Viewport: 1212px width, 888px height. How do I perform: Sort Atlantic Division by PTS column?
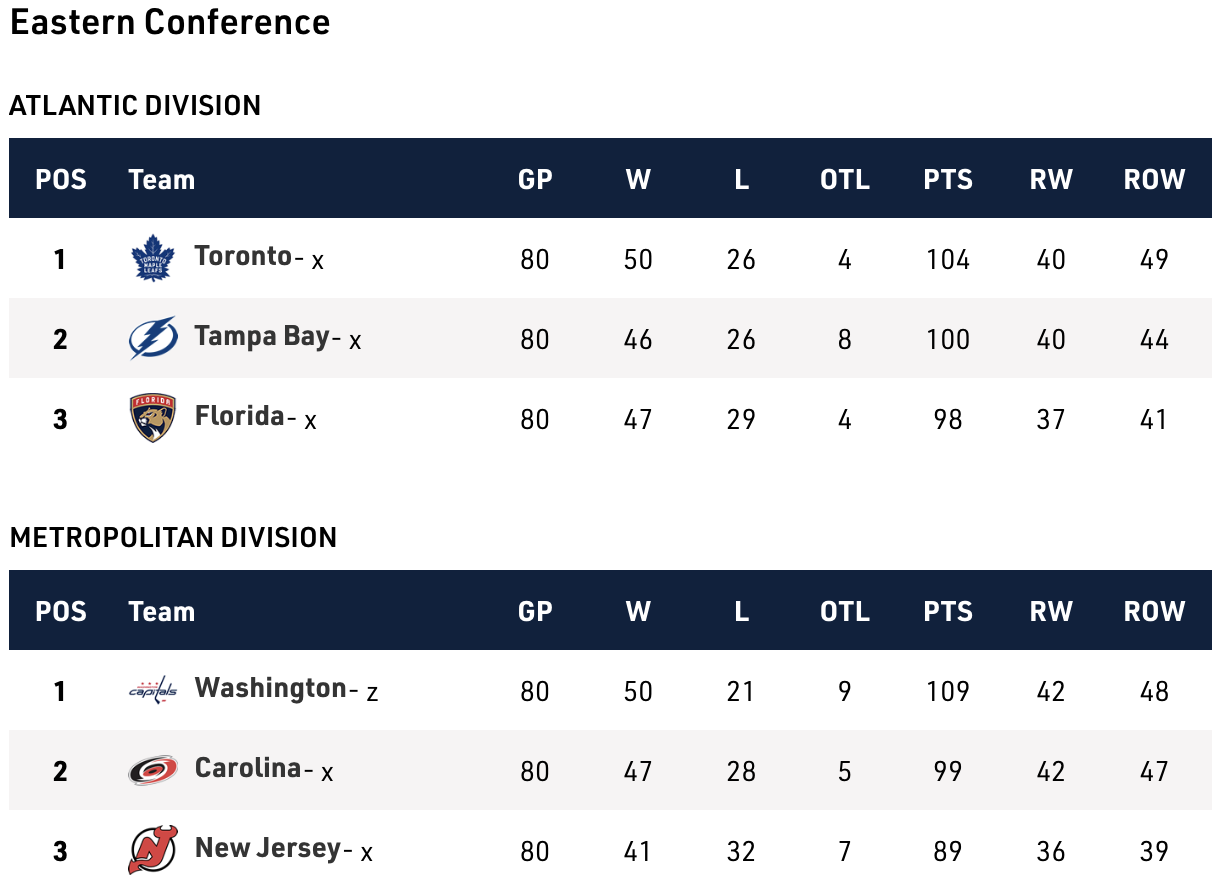[948, 180]
